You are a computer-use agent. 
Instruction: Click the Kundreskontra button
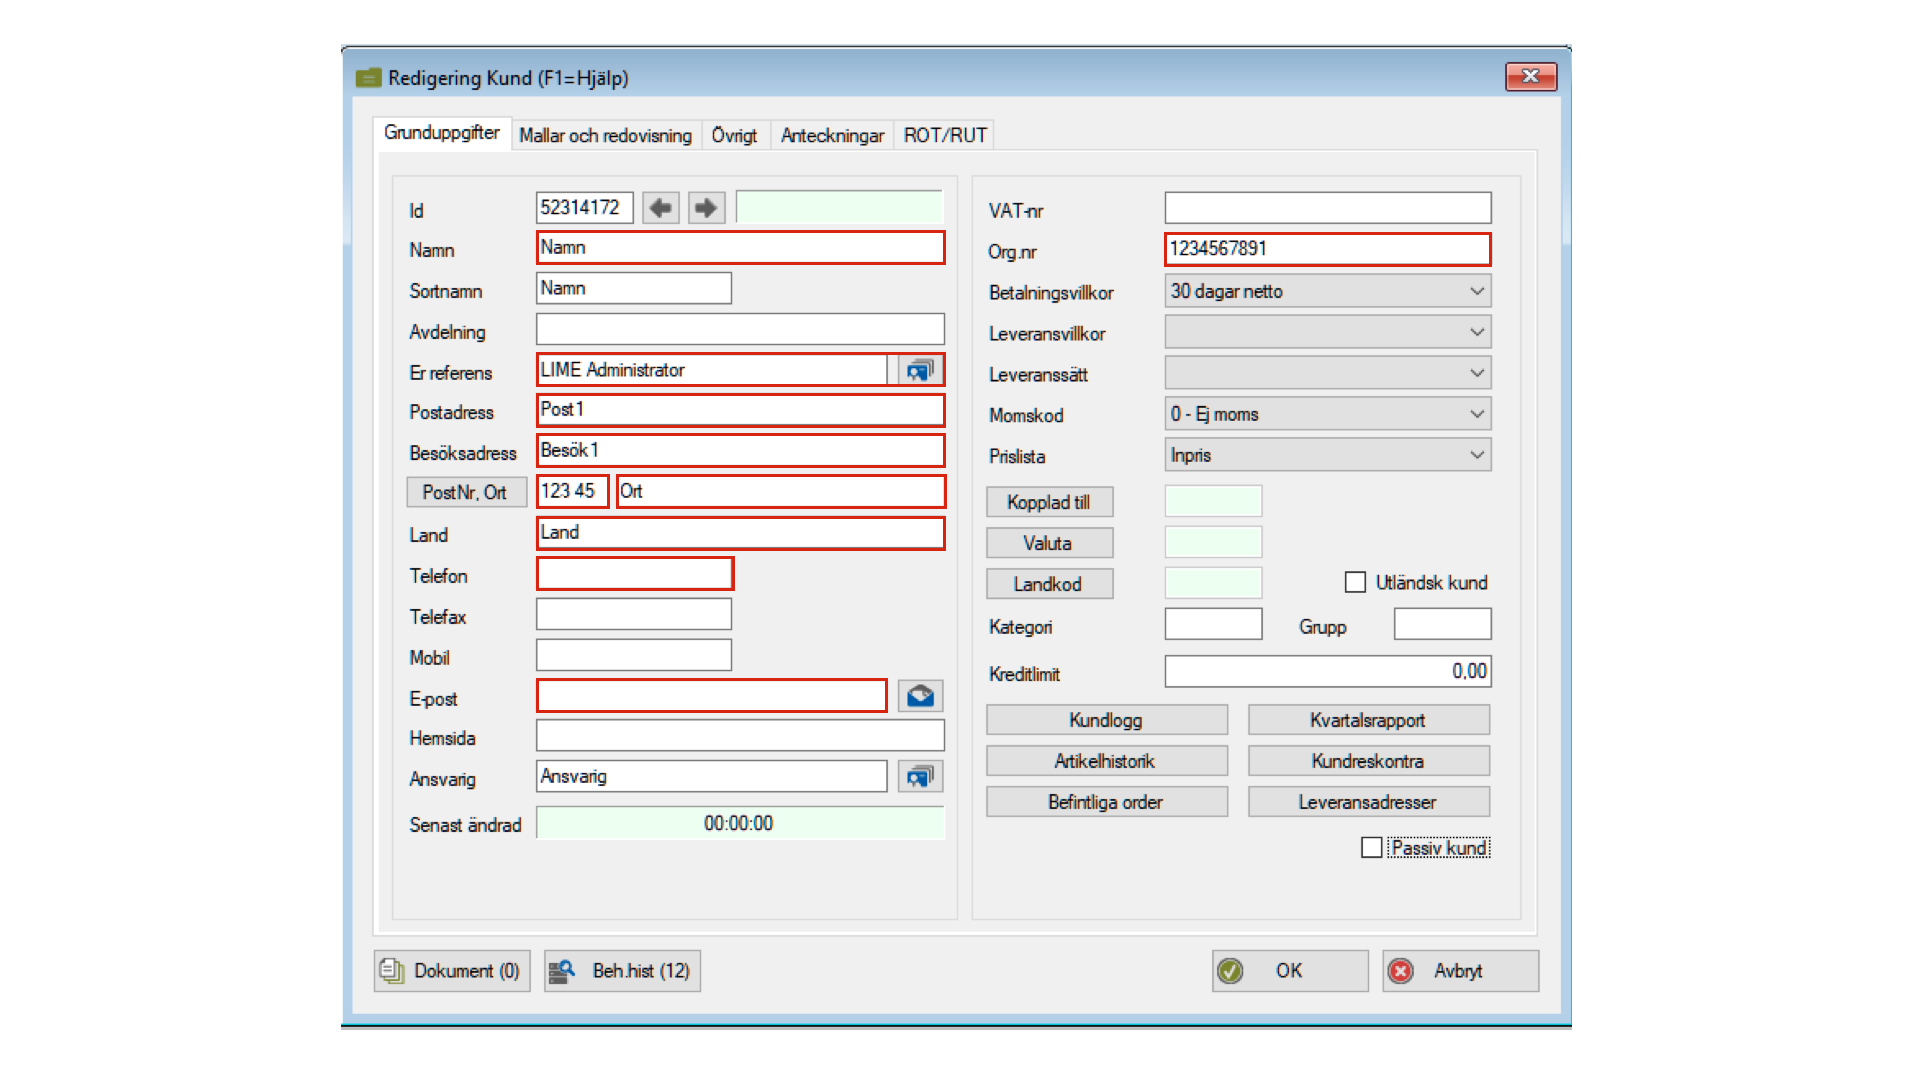tap(1367, 761)
